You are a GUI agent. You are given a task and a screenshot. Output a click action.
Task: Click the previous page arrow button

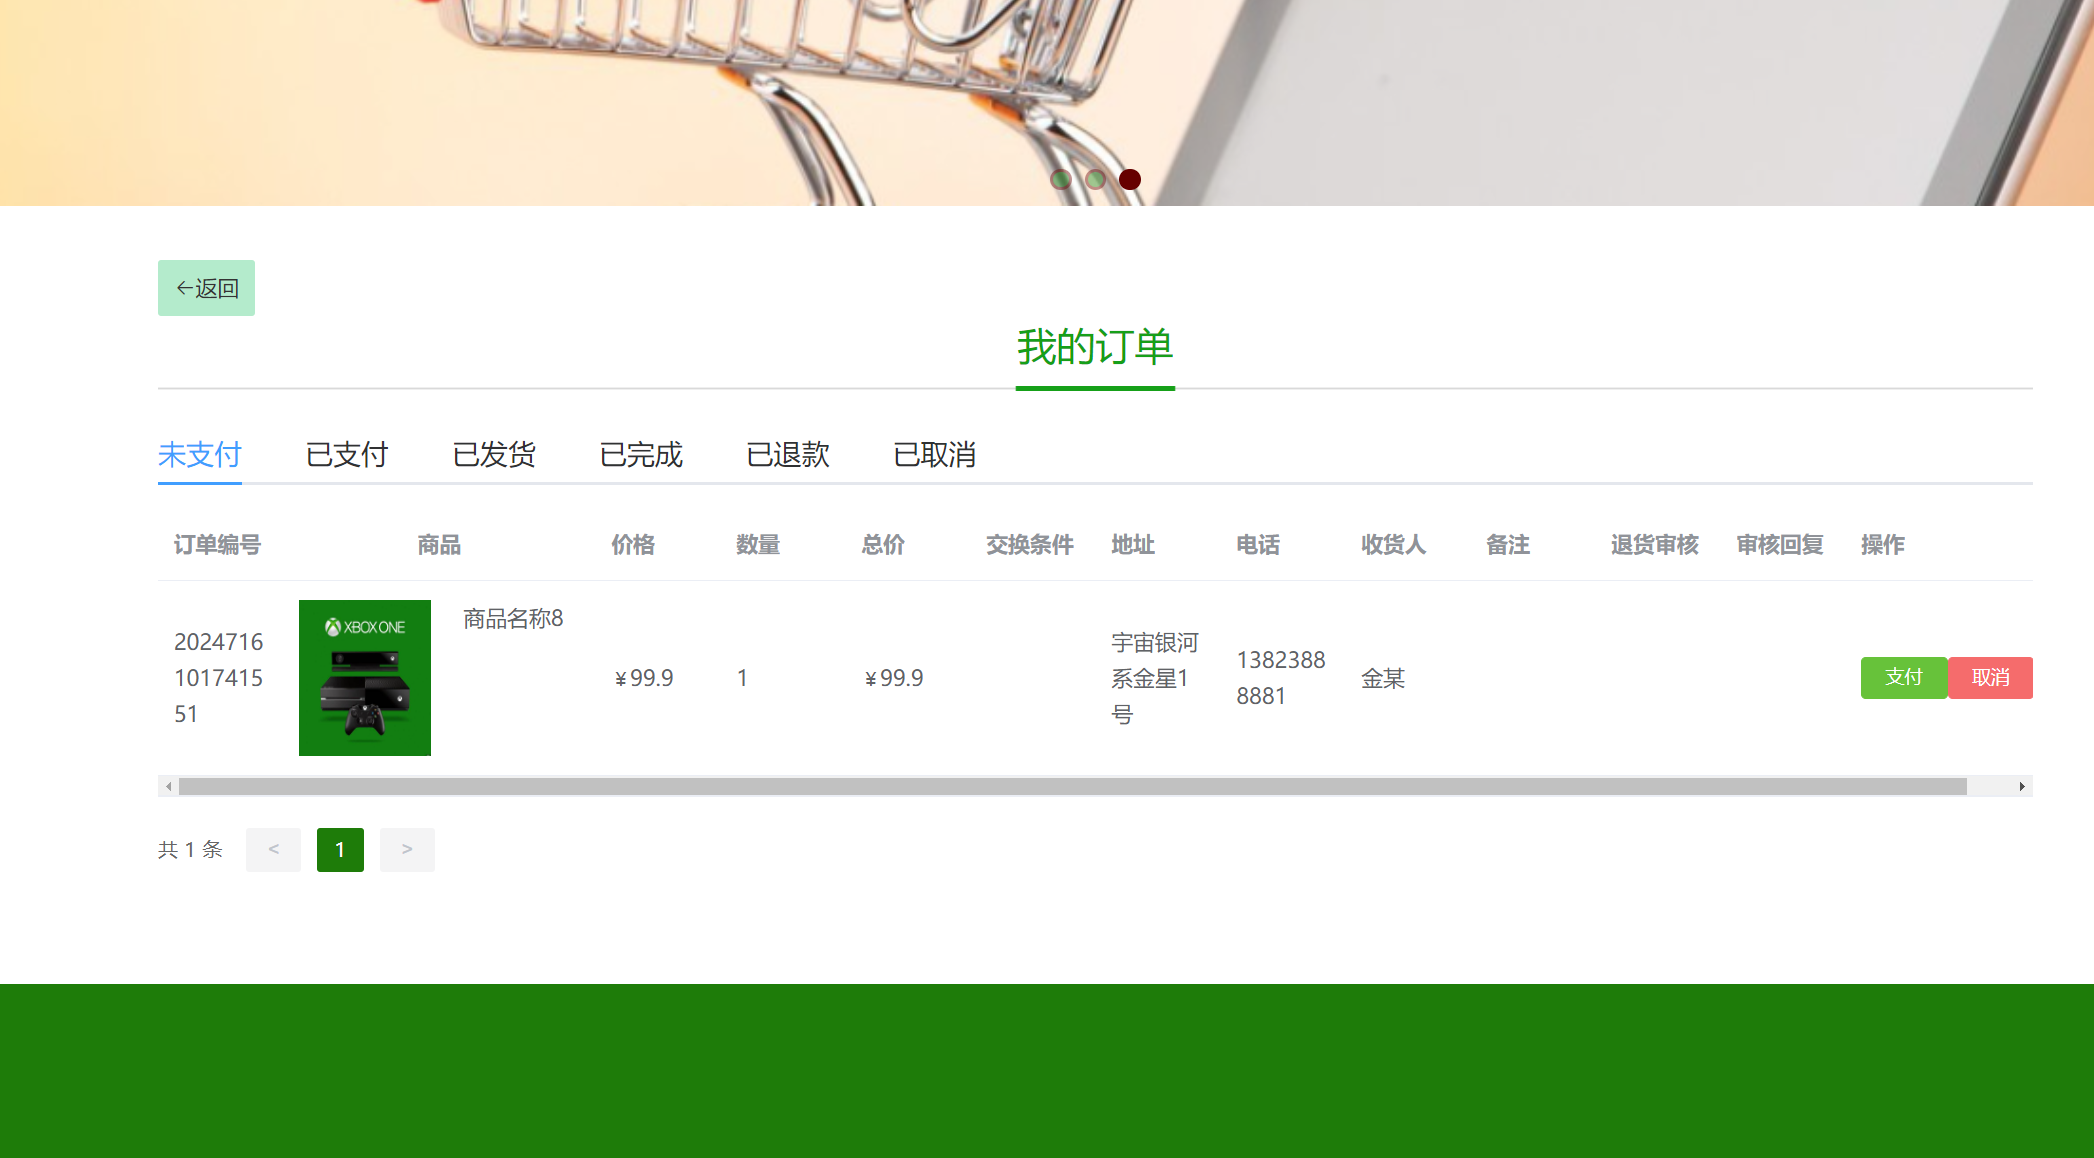tap(273, 849)
